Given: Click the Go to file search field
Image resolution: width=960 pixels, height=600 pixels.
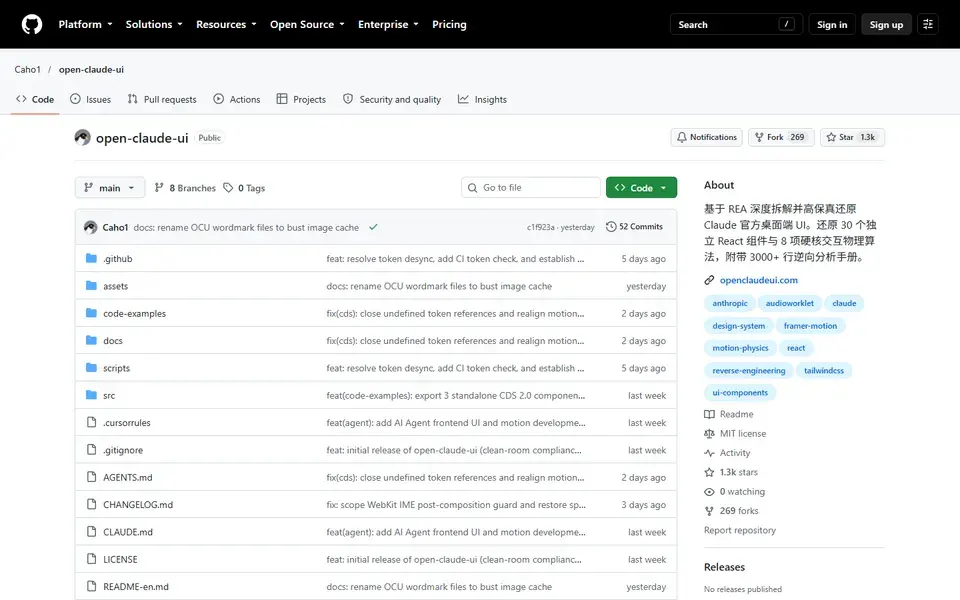Looking at the screenshot, I should (x=531, y=187).
